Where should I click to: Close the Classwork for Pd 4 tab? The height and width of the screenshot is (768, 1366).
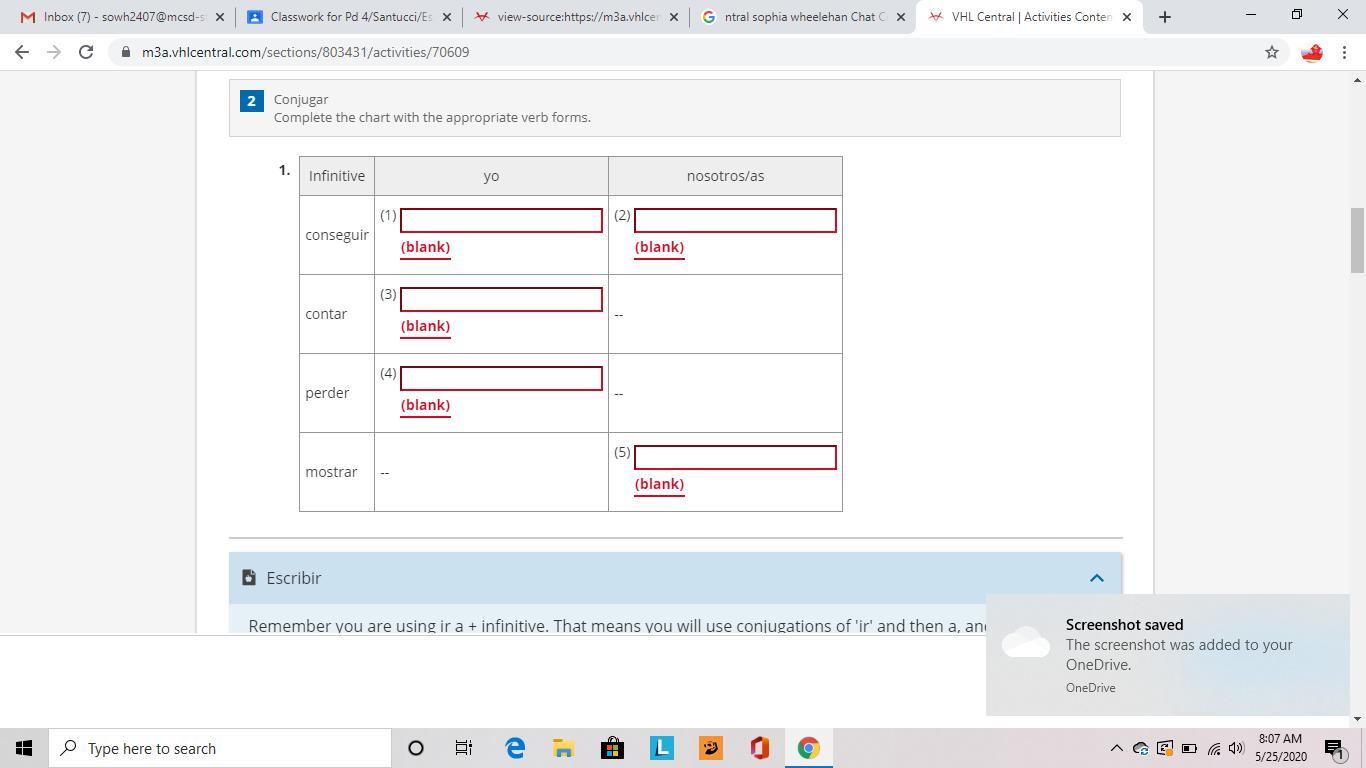[x=447, y=17]
